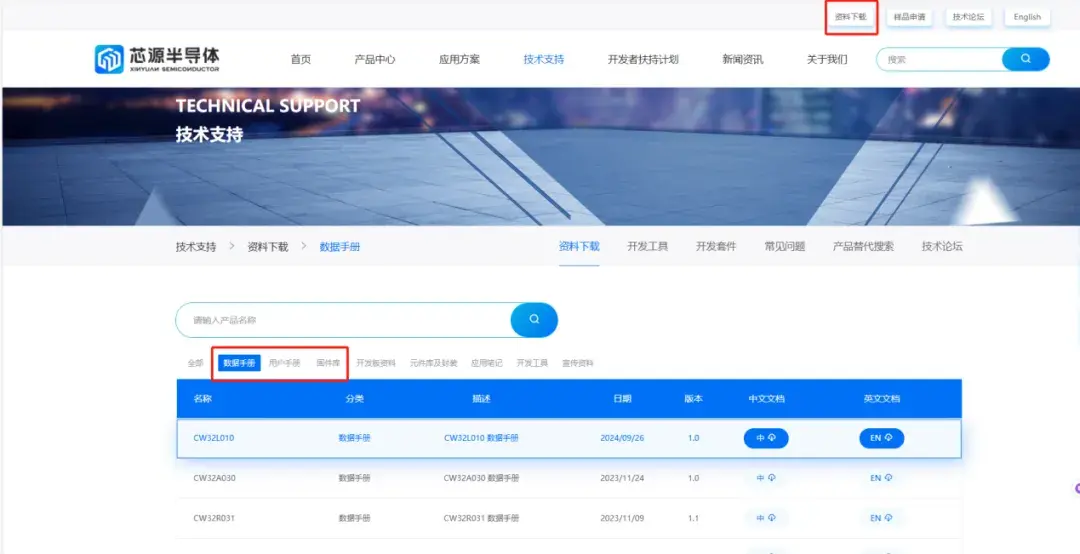Viewport: 1080px width, 554px height.
Task: Click the 技术支持 breadcrumb link
Action: (196, 247)
